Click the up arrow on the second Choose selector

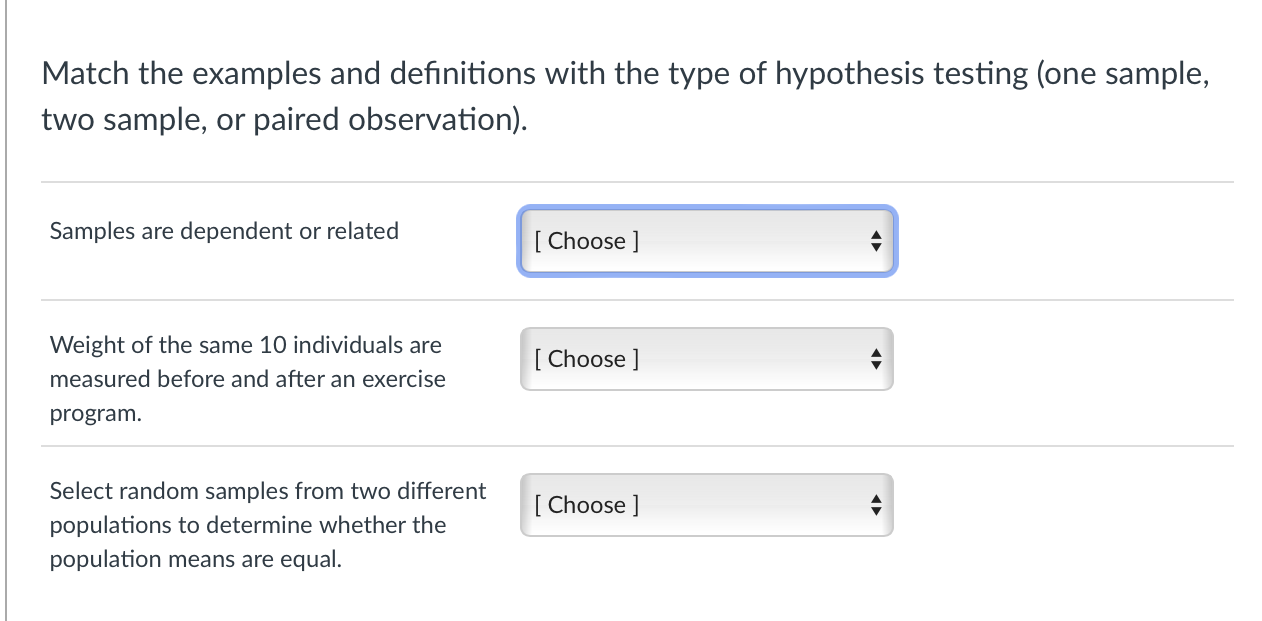click(x=875, y=352)
